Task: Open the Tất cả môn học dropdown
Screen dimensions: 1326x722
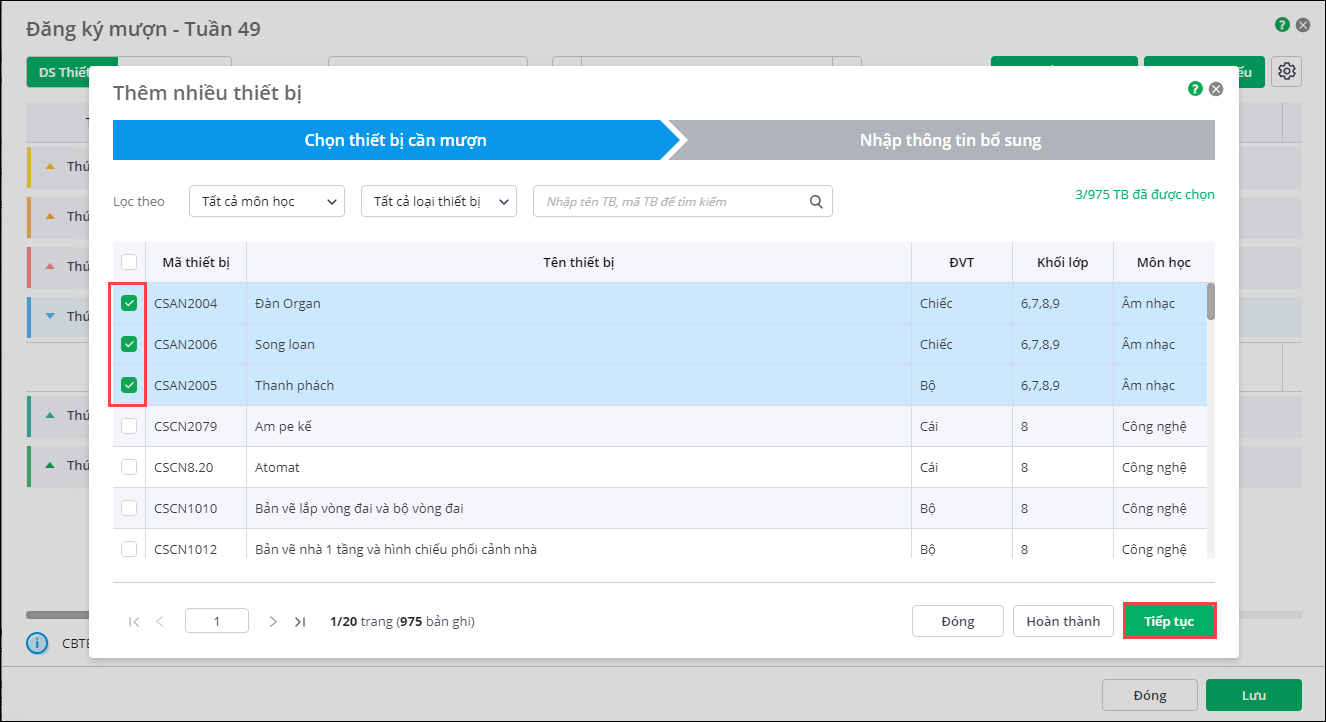Action: click(x=266, y=201)
